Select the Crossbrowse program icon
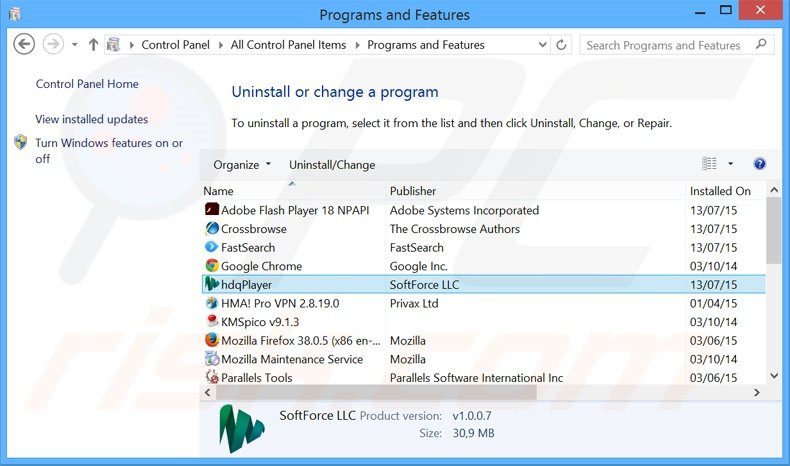Viewport: 790px width, 466px height. (212, 228)
